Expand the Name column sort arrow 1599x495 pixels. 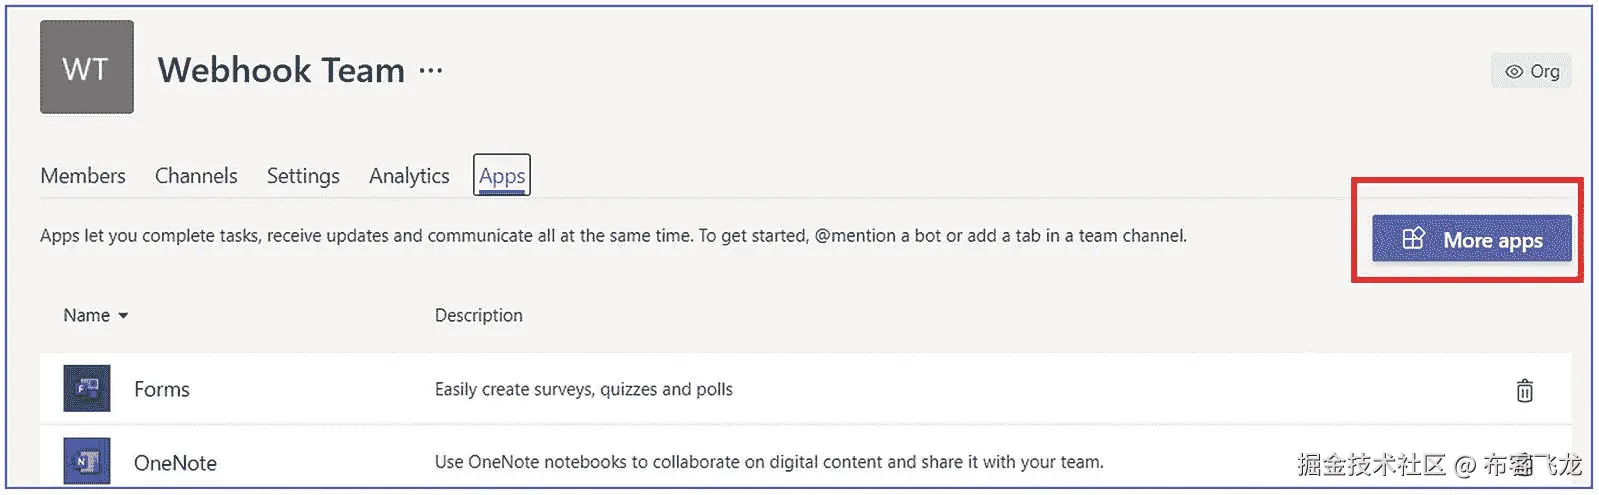(x=123, y=316)
